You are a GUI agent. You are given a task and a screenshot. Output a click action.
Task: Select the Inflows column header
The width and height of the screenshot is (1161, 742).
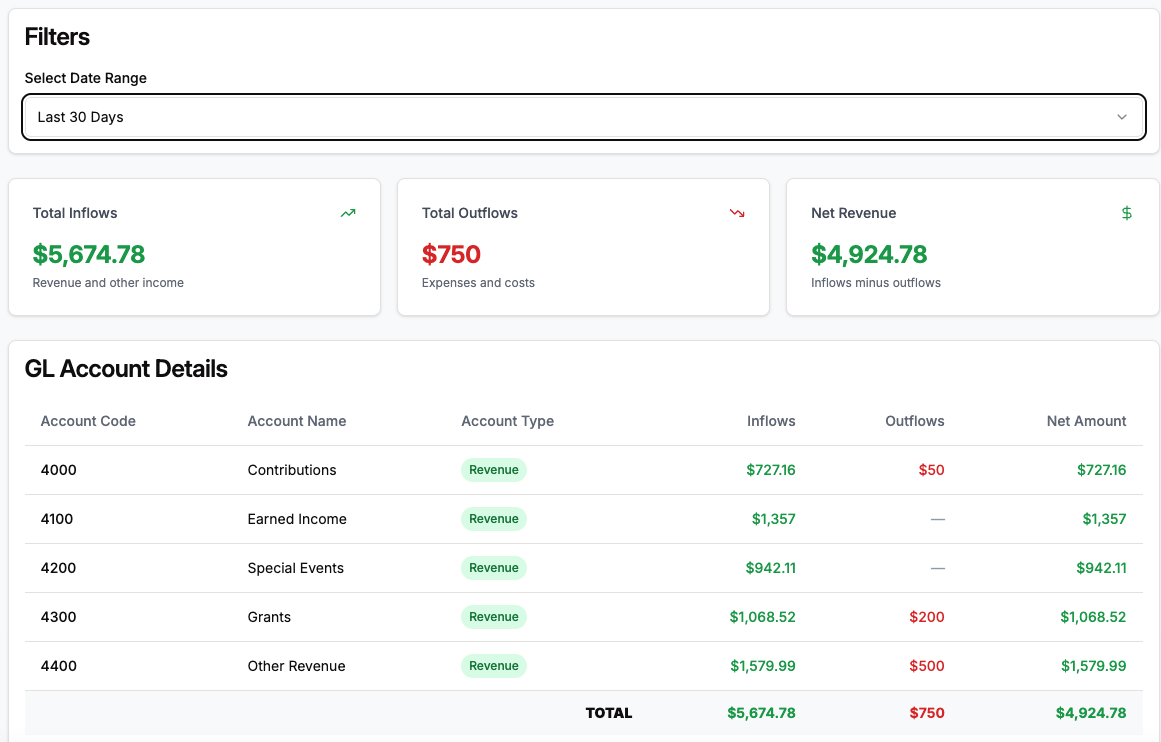tap(771, 421)
